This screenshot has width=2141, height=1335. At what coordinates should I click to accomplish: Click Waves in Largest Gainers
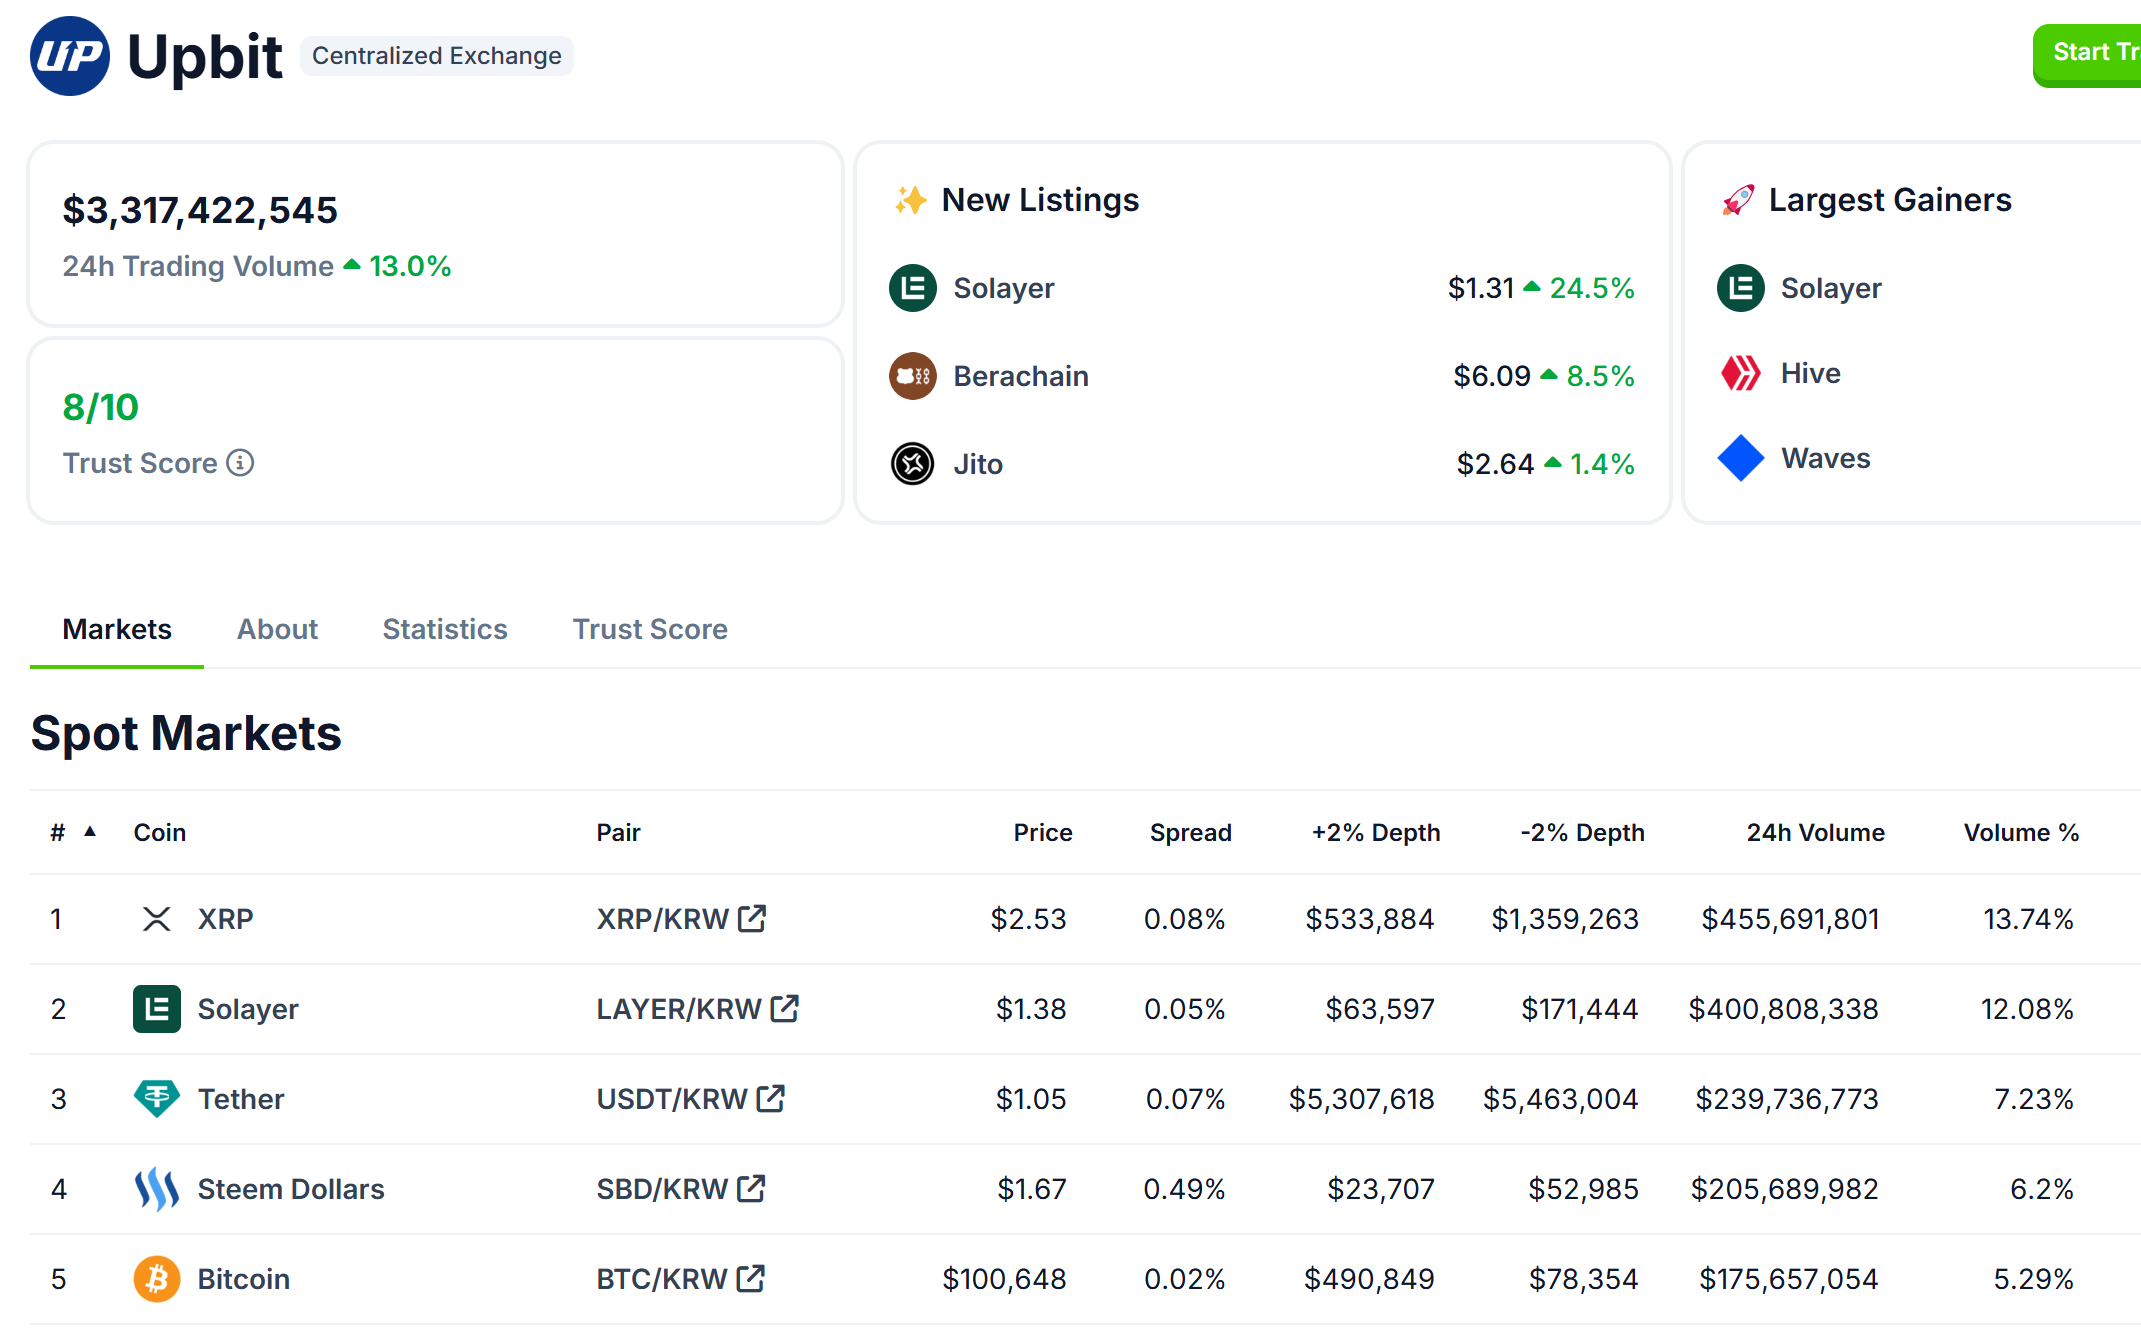click(x=1824, y=458)
